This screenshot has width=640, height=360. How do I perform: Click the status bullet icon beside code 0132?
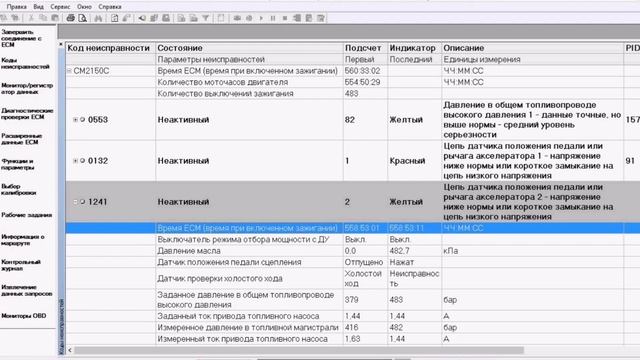[82, 161]
